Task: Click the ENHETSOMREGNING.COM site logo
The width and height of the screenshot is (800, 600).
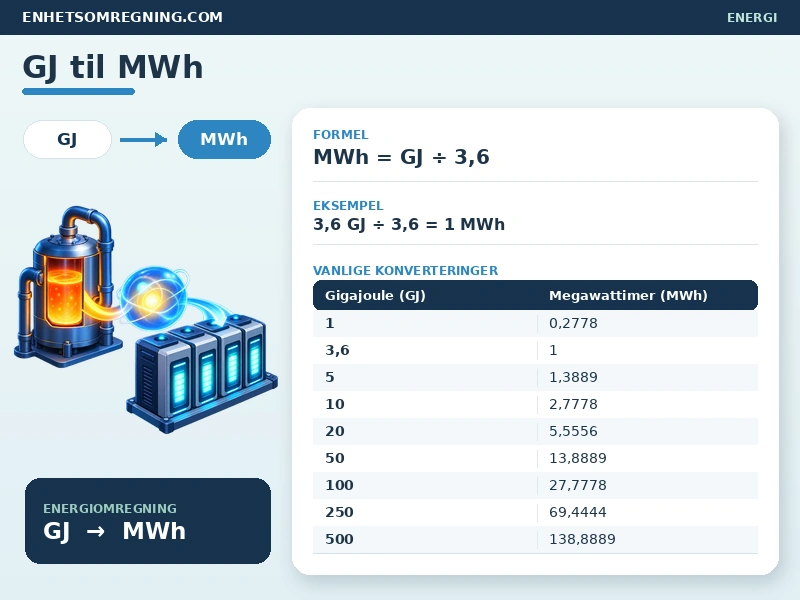Action: tap(122, 17)
